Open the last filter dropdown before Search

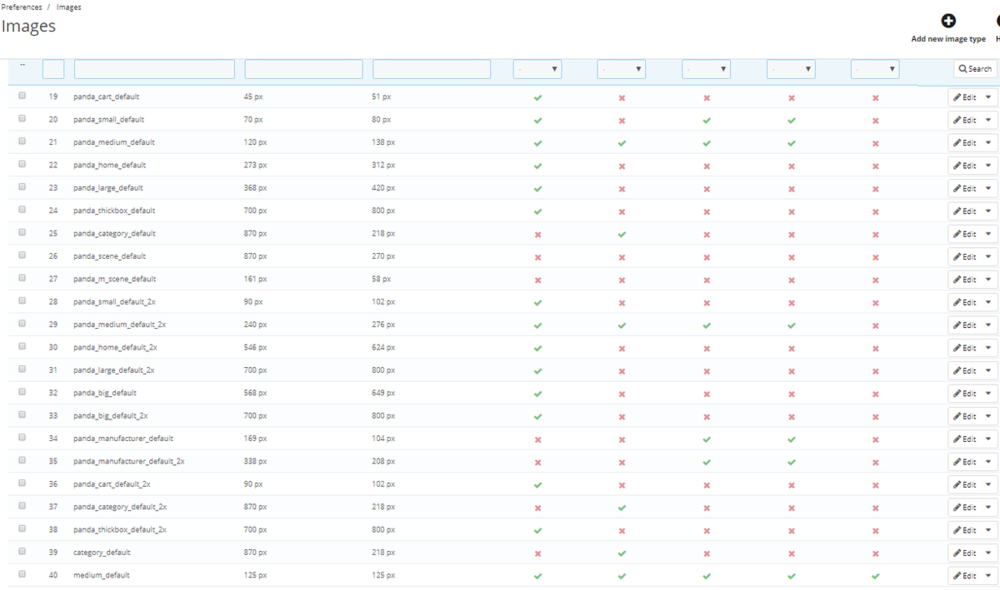(x=875, y=69)
